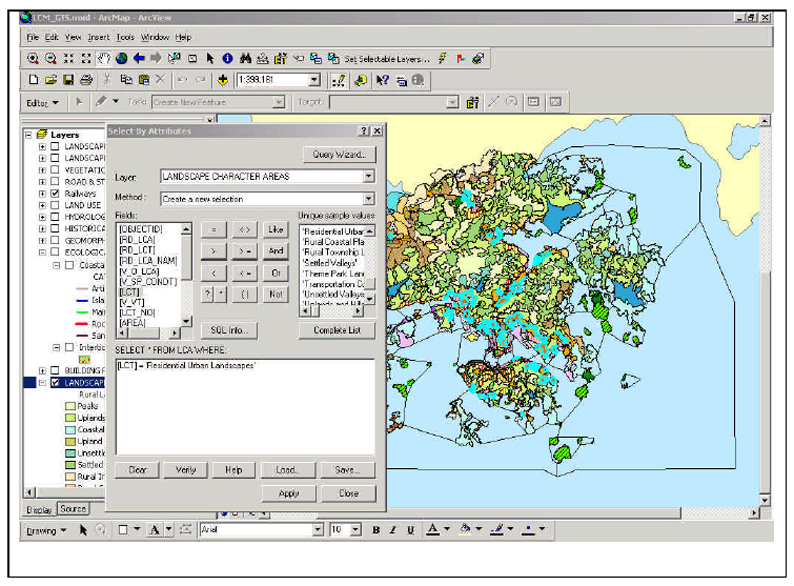Select the Zoom In tool

click(33, 59)
